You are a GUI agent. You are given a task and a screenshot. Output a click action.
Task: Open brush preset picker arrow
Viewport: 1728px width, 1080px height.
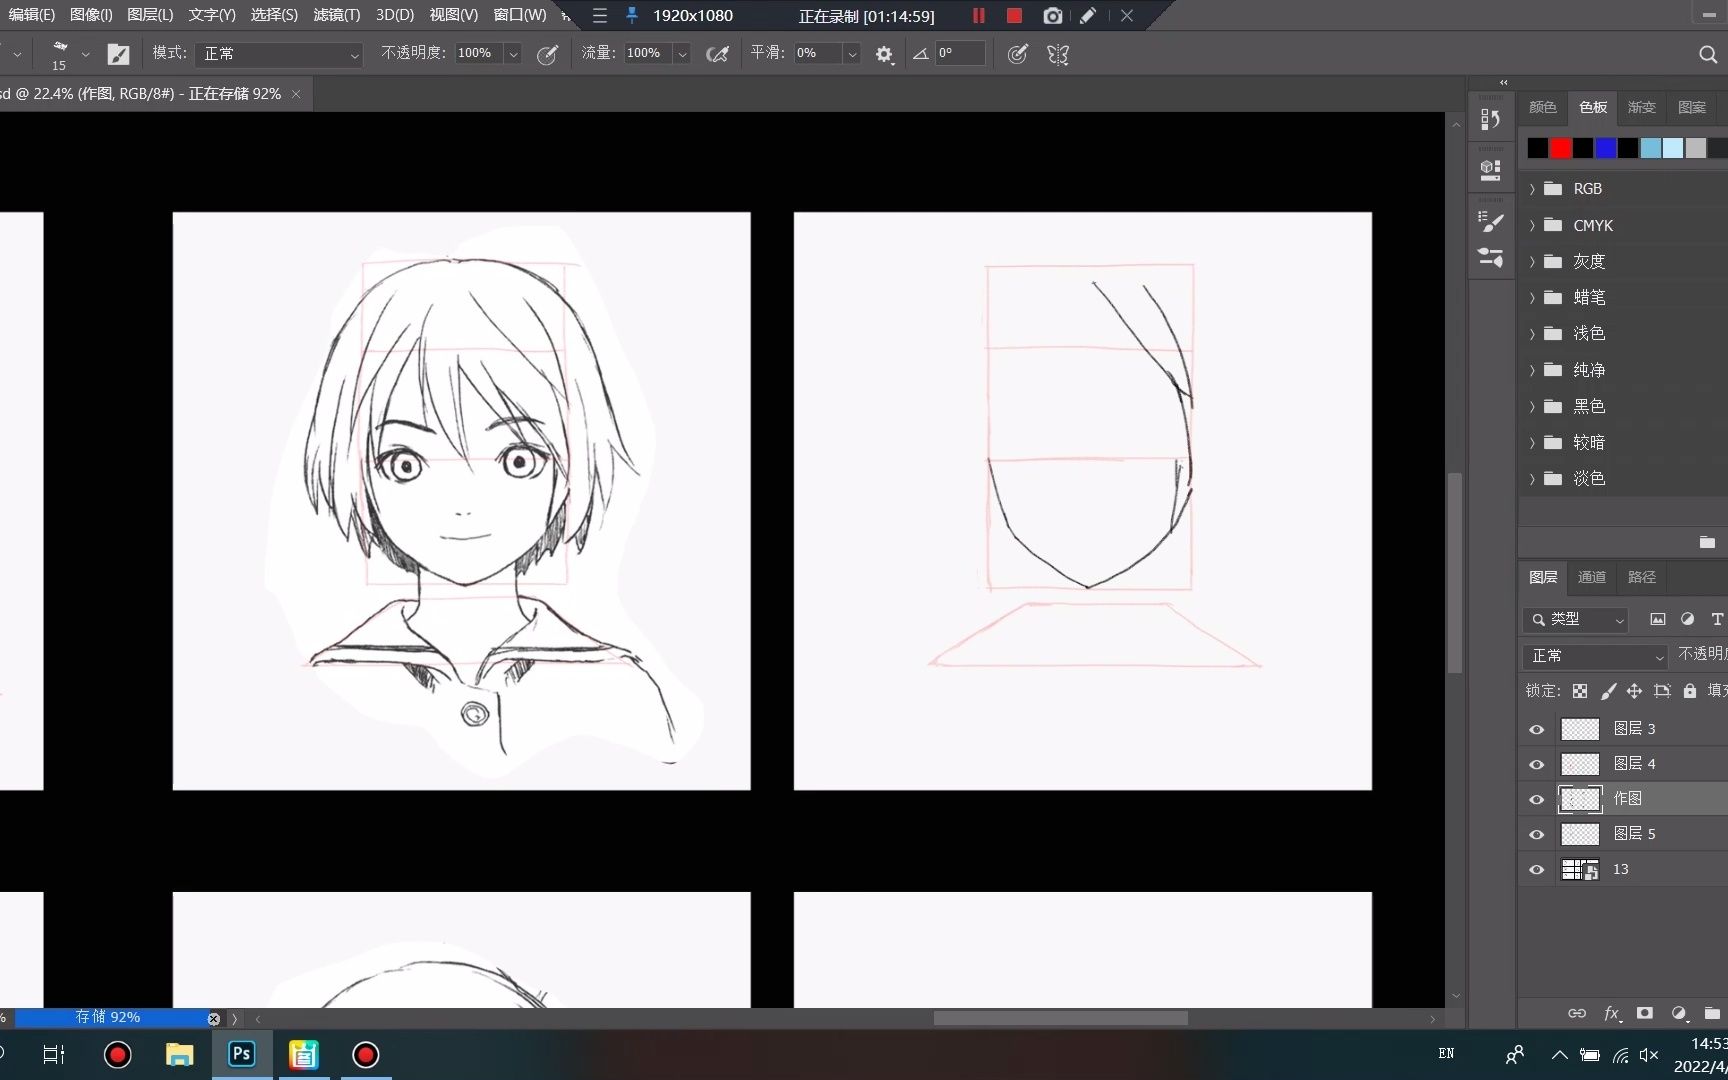(86, 54)
